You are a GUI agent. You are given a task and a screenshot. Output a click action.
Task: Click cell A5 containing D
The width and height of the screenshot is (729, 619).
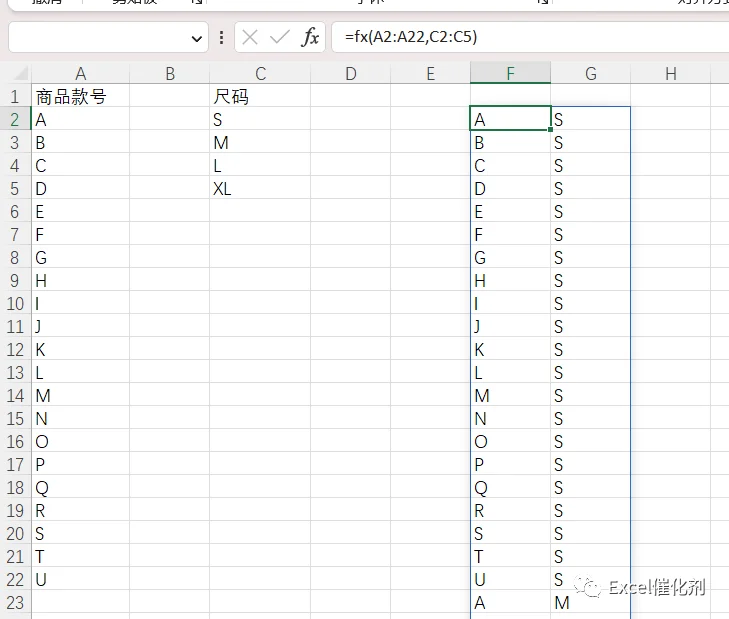point(80,188)
